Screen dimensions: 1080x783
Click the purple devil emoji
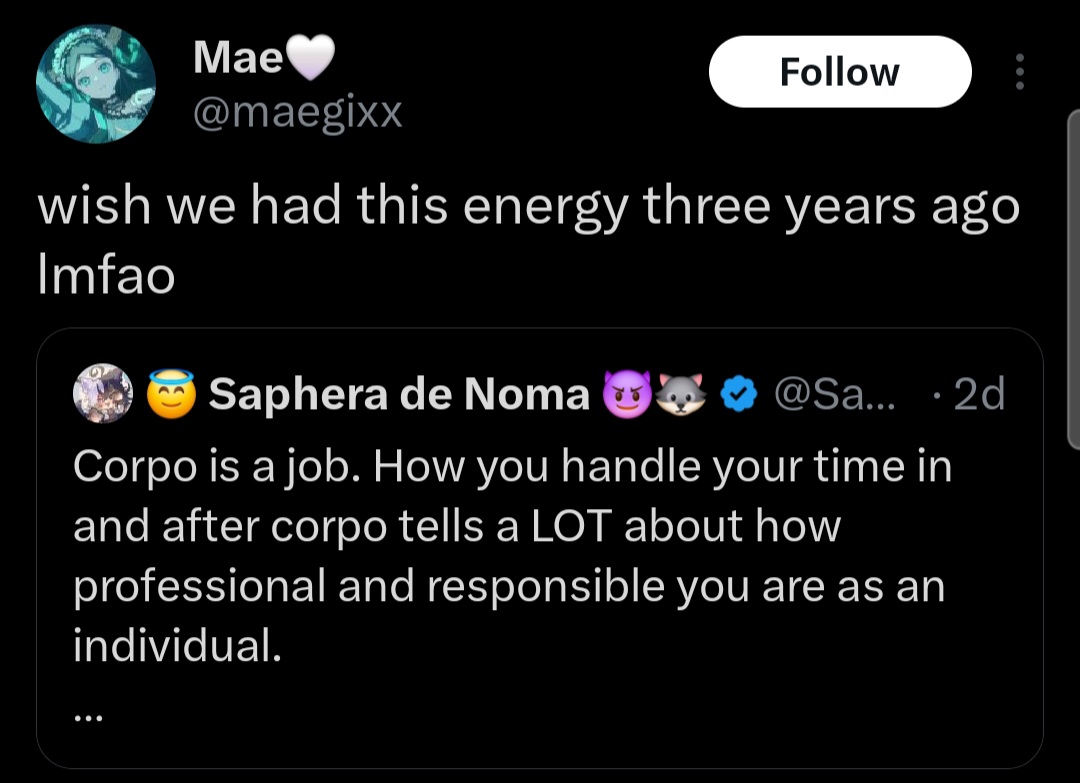click(x=624, y=396)
